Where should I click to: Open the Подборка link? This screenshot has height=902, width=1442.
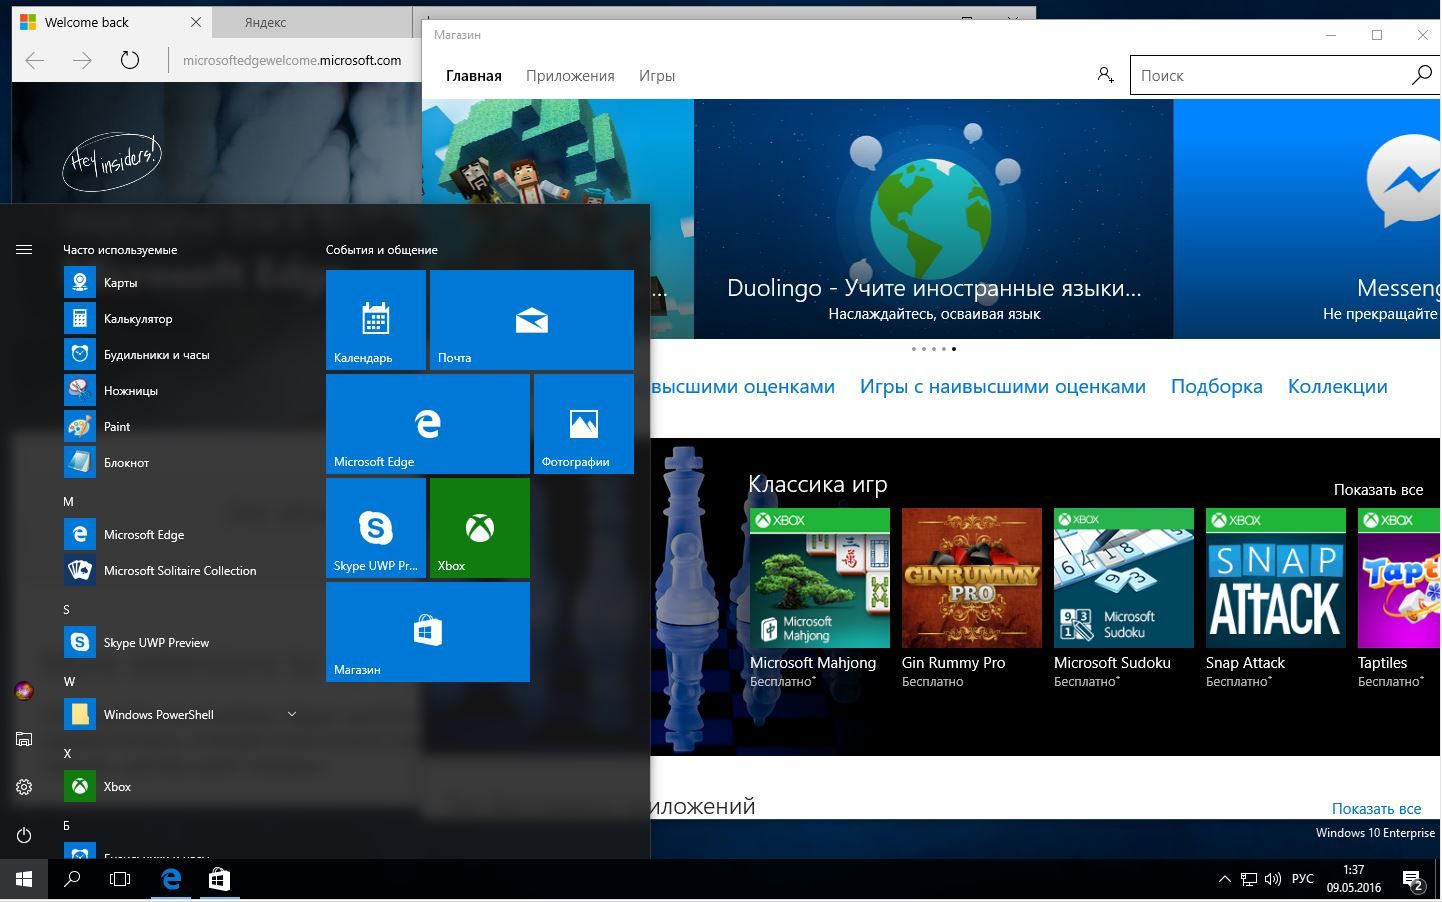pos(1217,386)
